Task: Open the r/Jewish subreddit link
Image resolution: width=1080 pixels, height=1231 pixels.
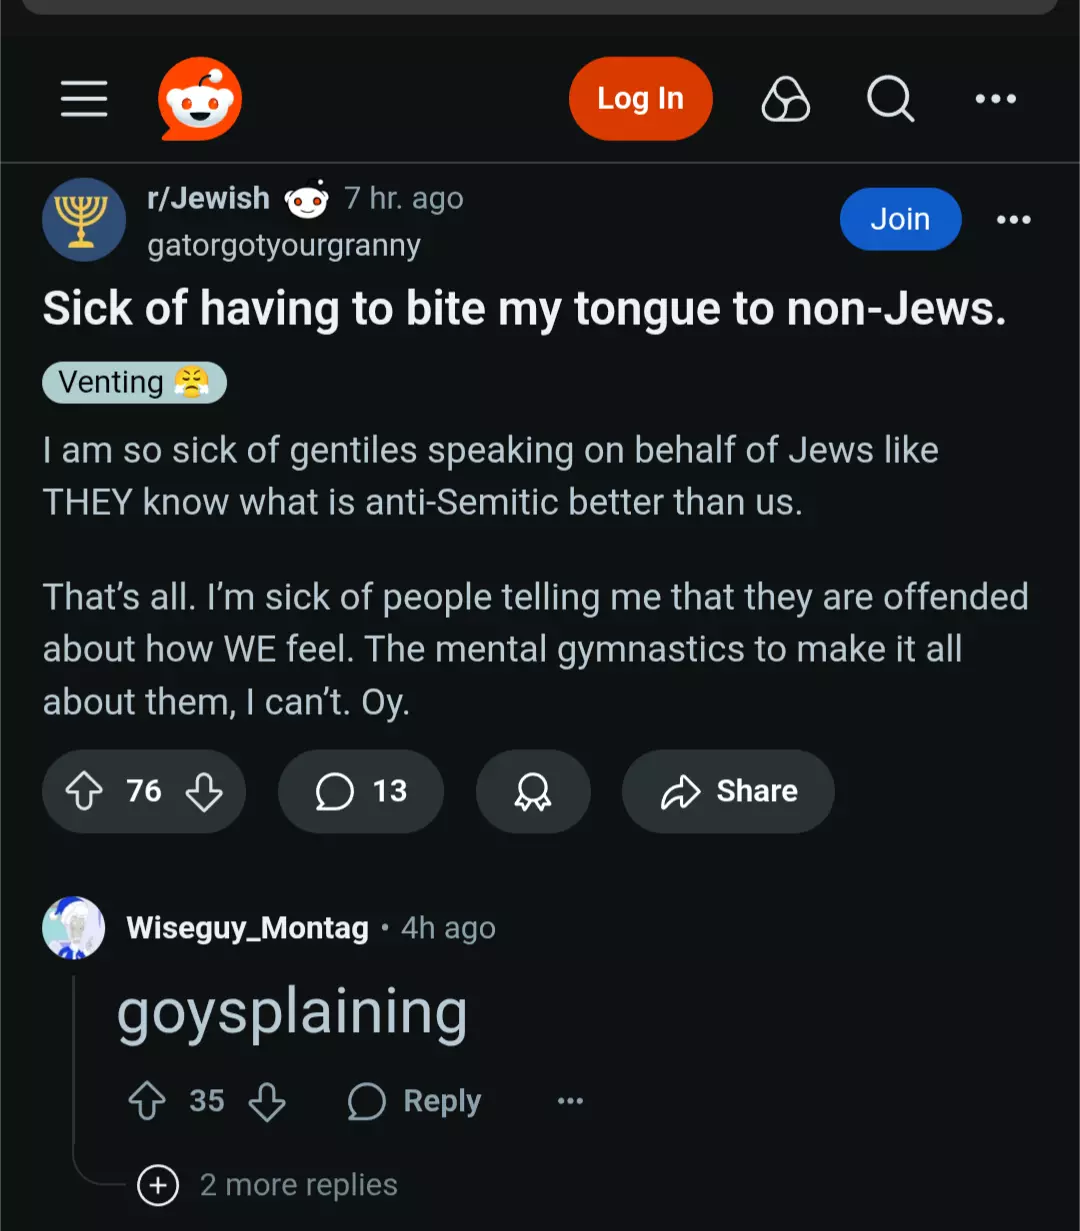Action: click(x=208, y=198)
